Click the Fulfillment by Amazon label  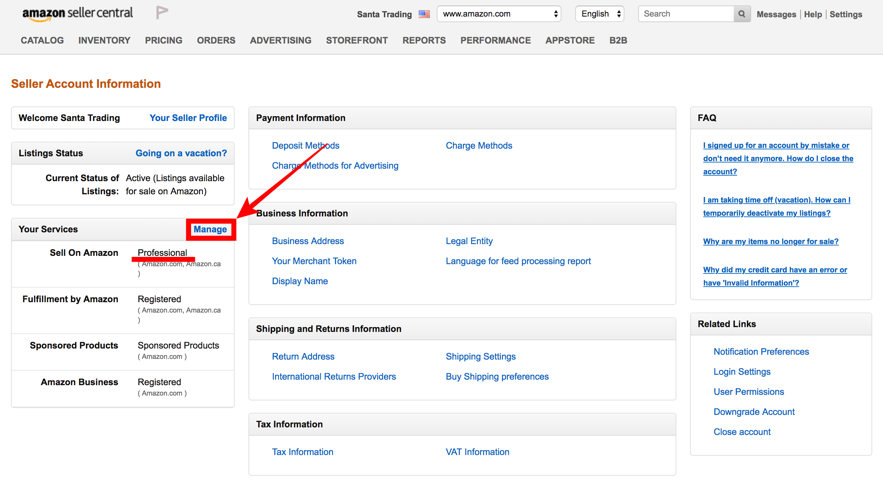click(x=70, y=299)
